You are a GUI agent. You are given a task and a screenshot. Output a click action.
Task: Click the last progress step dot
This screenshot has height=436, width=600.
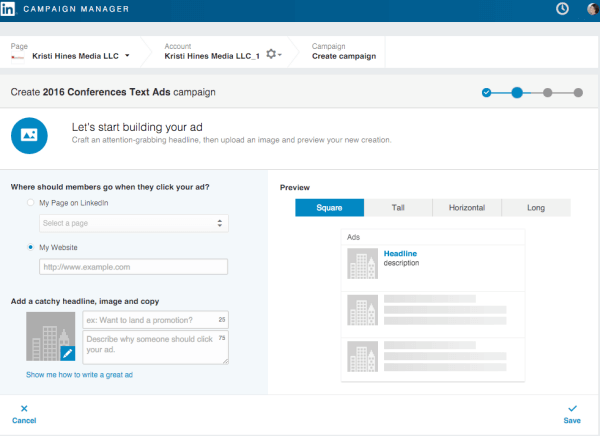[x=578, y=92]
